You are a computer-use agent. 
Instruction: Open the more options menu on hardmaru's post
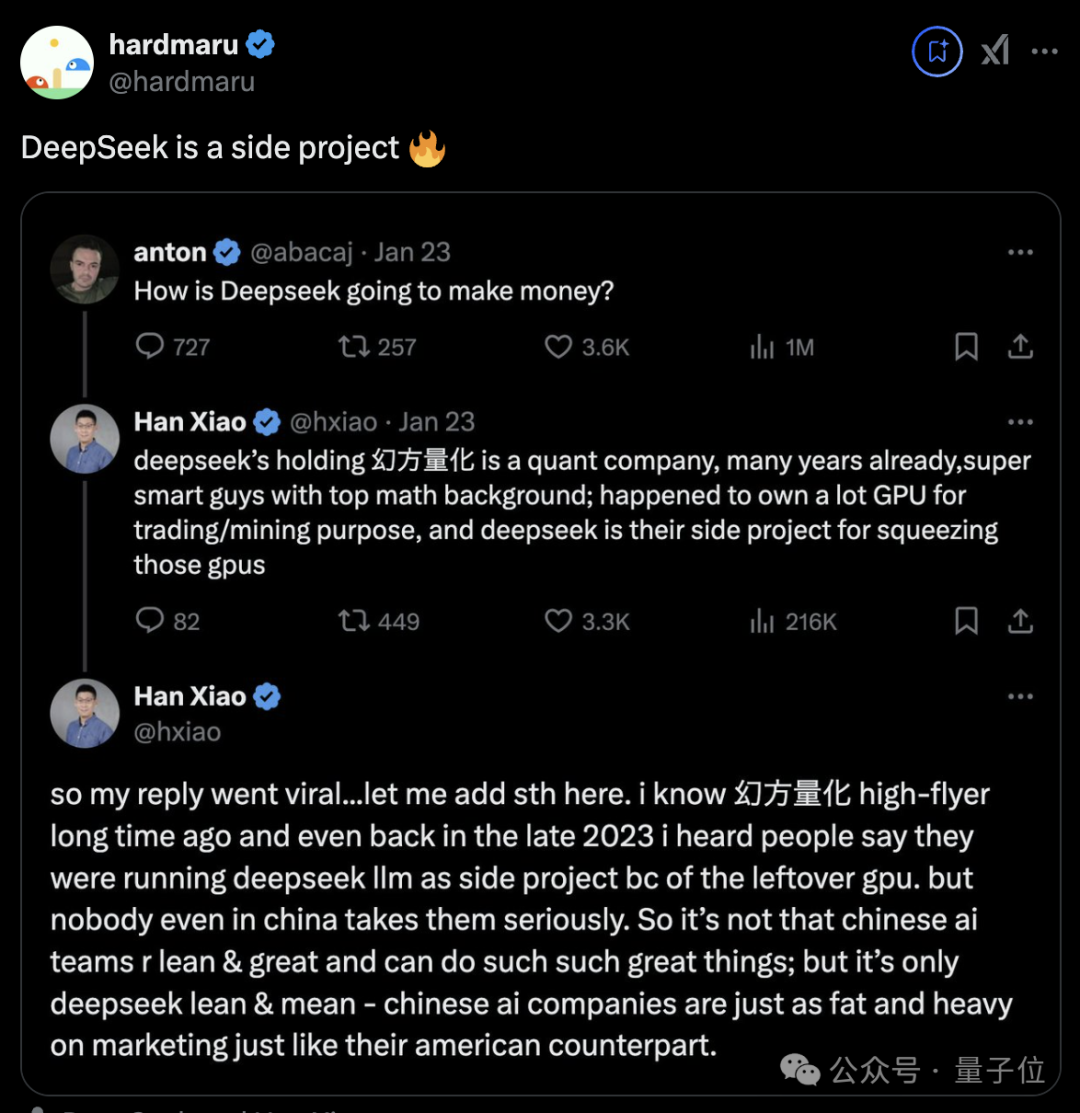[1044, 51]
